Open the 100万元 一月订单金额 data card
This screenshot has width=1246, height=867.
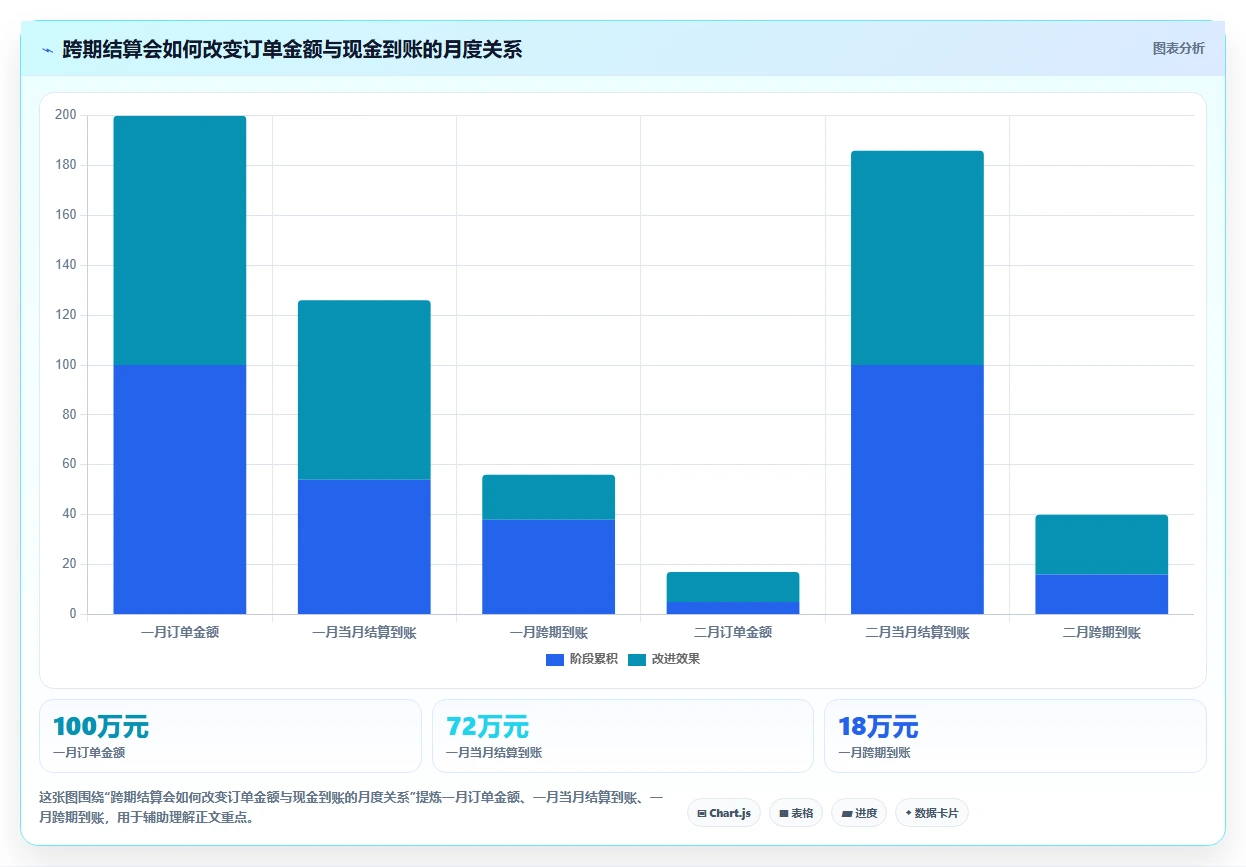tap(230, 736)
